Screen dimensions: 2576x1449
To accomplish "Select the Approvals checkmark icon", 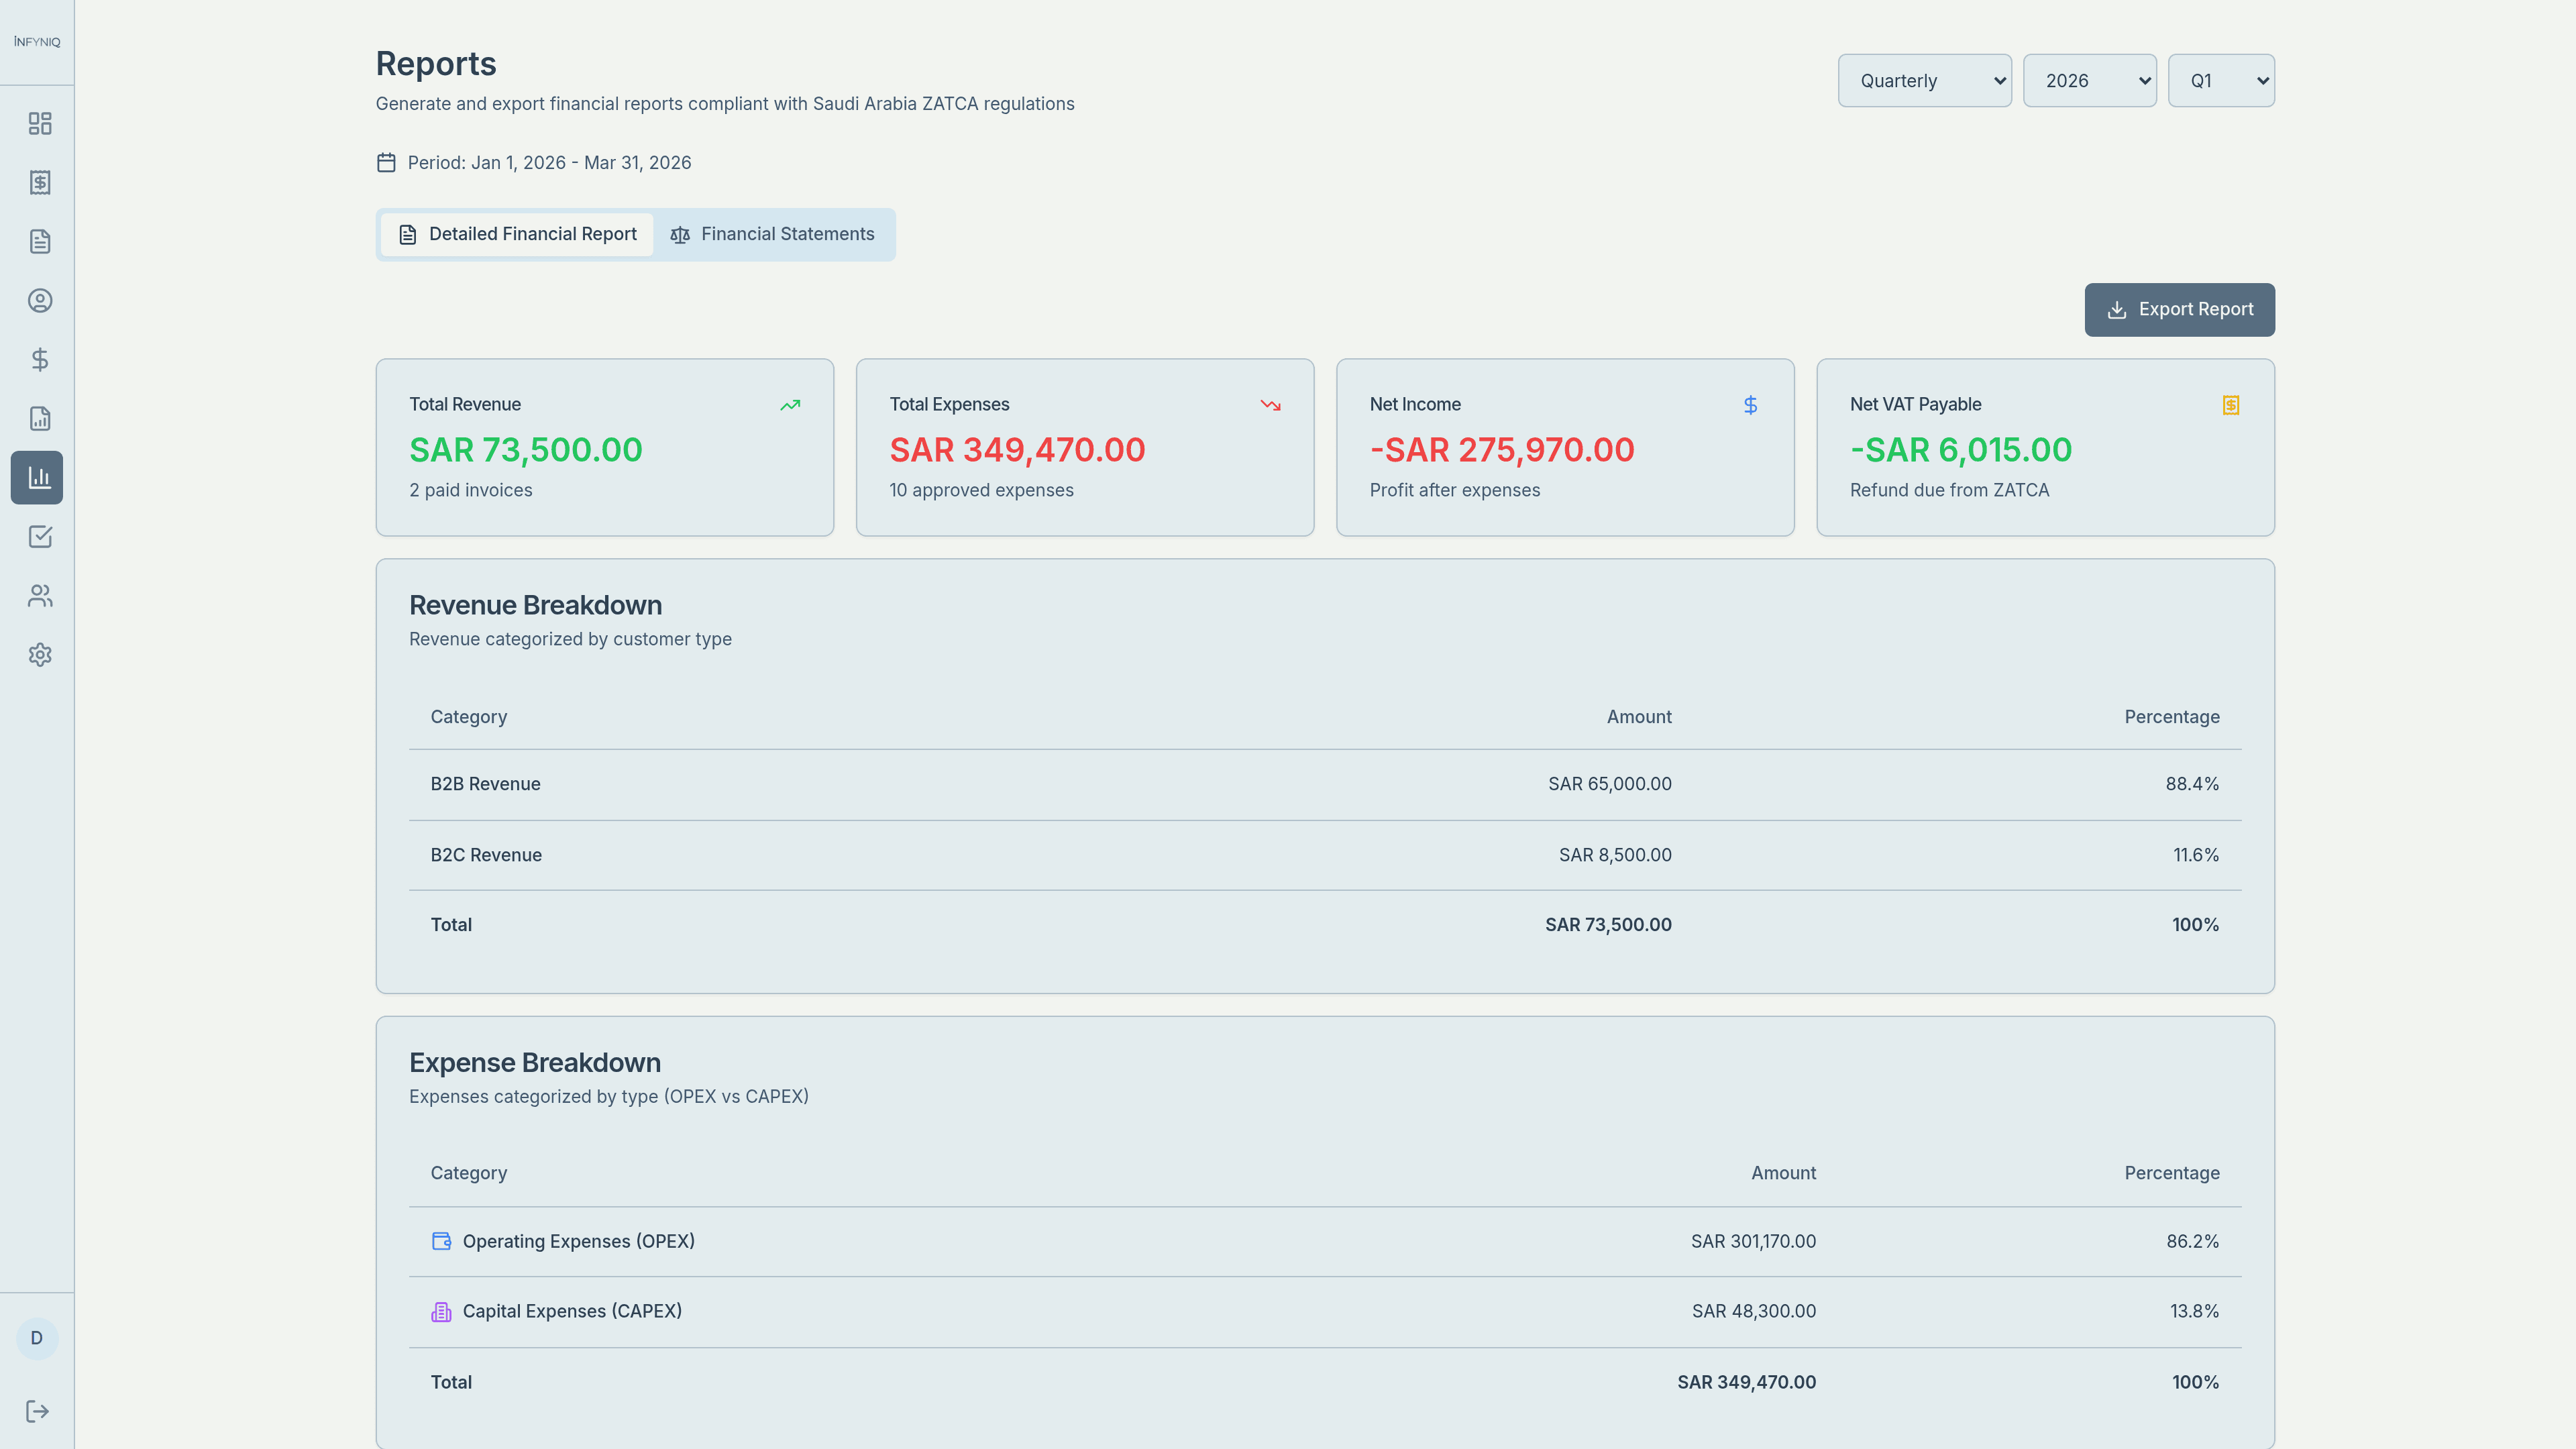I will coord(39,537).
